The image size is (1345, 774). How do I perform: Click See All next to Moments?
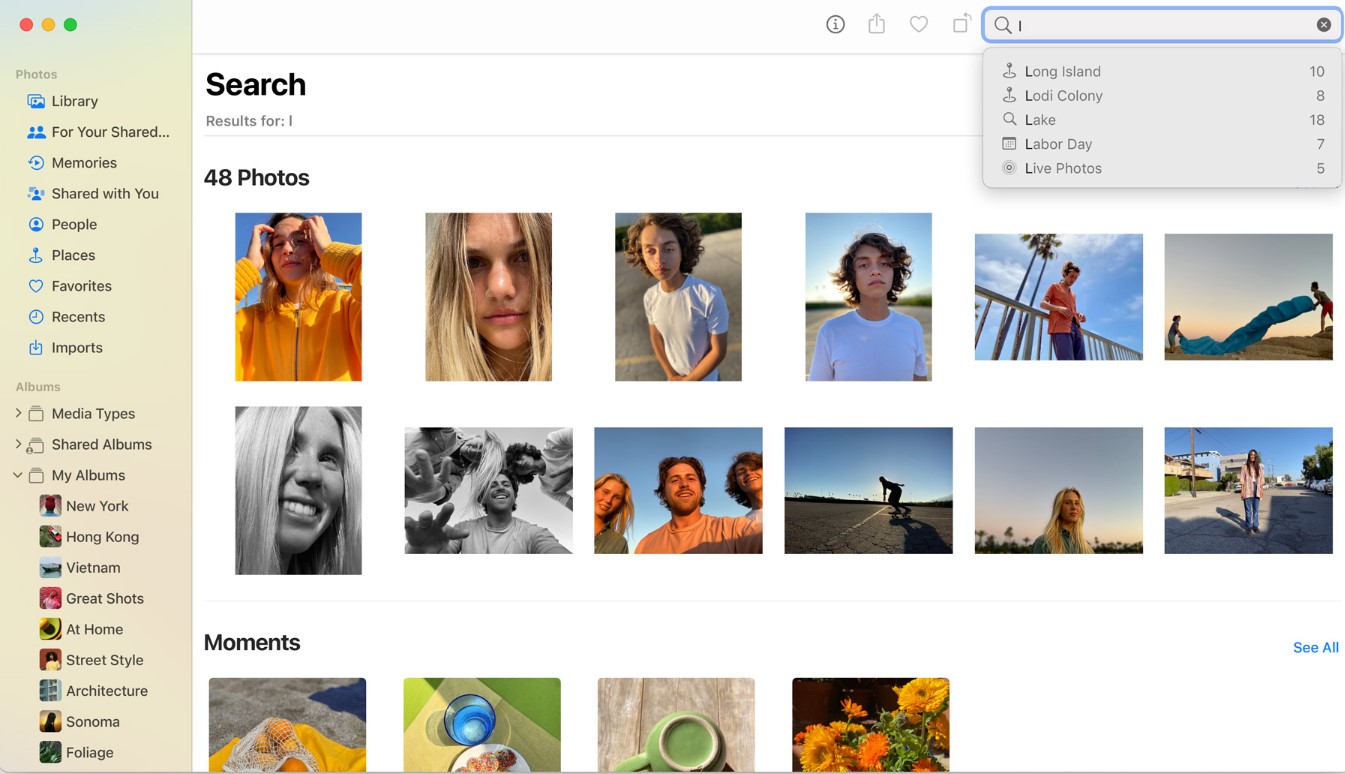click(1315, 647)
